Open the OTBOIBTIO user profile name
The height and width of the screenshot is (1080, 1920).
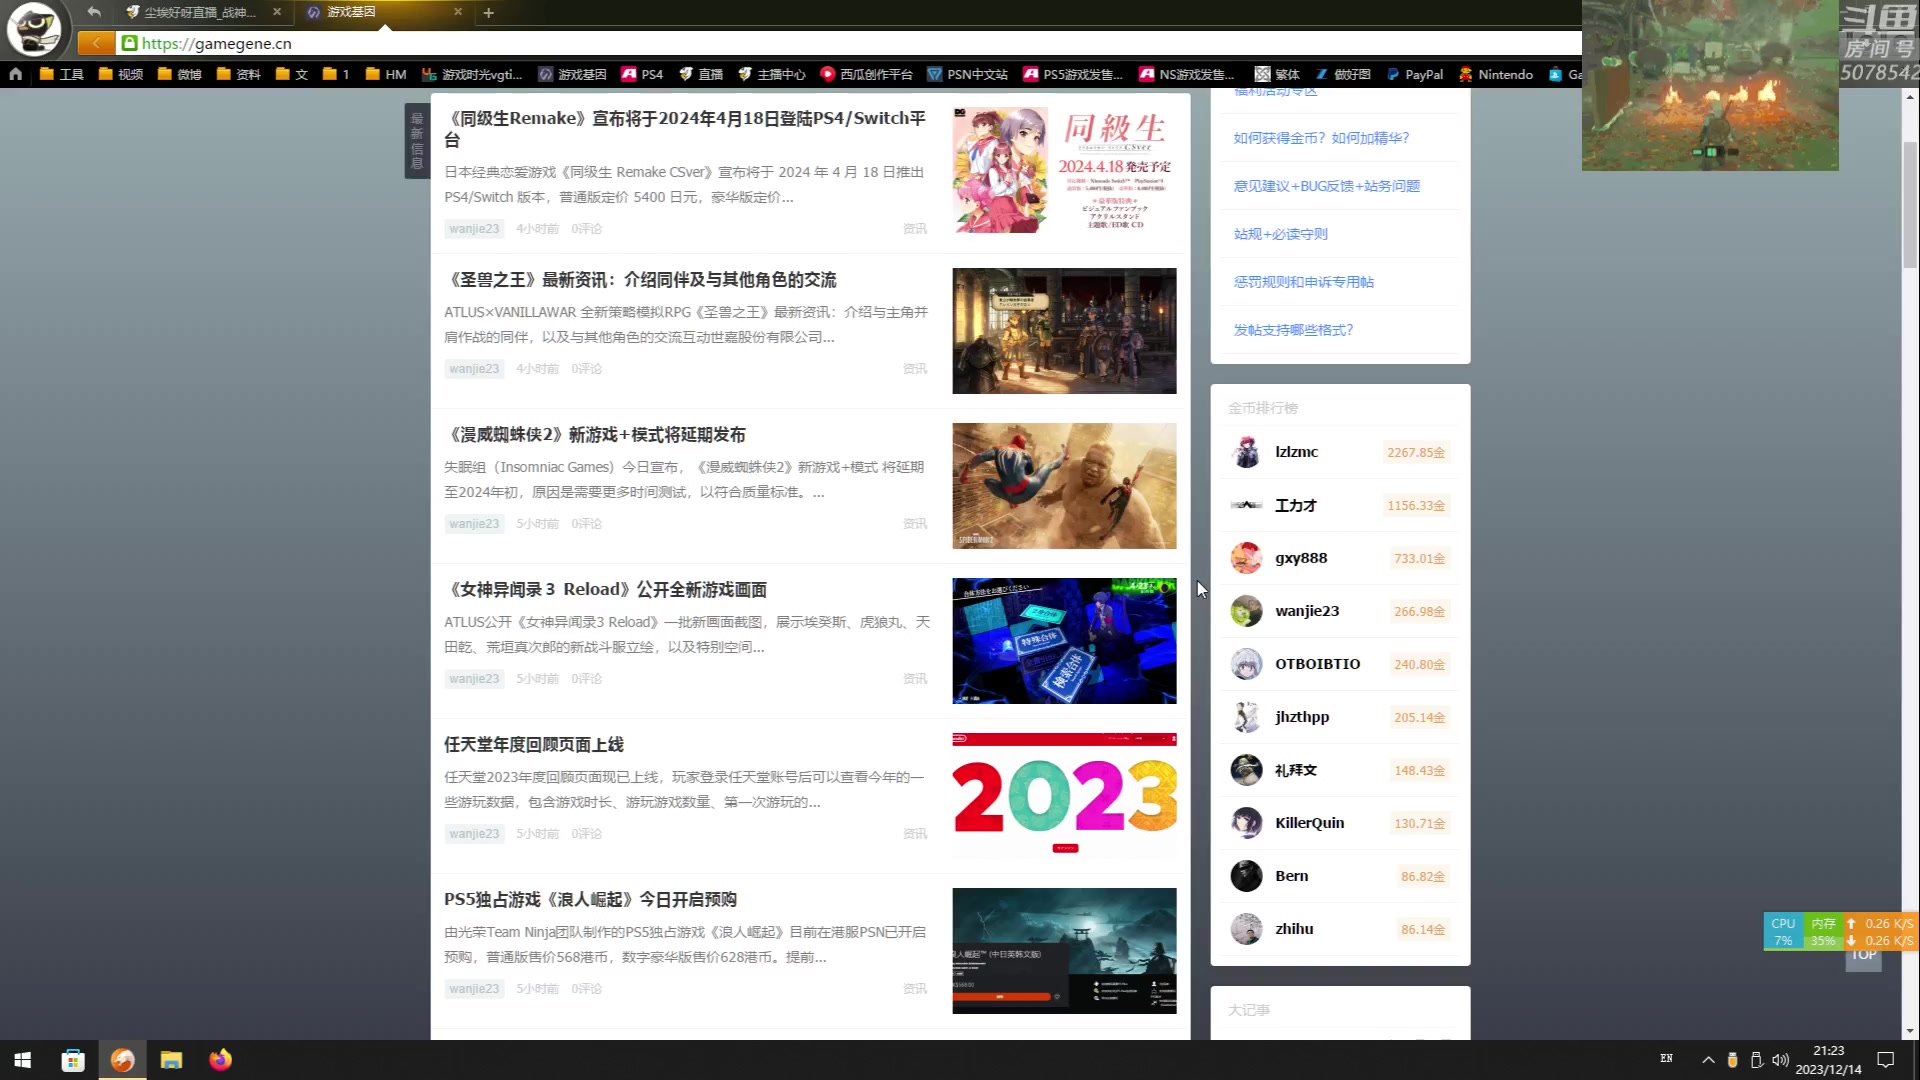[x=1317, y=664]
